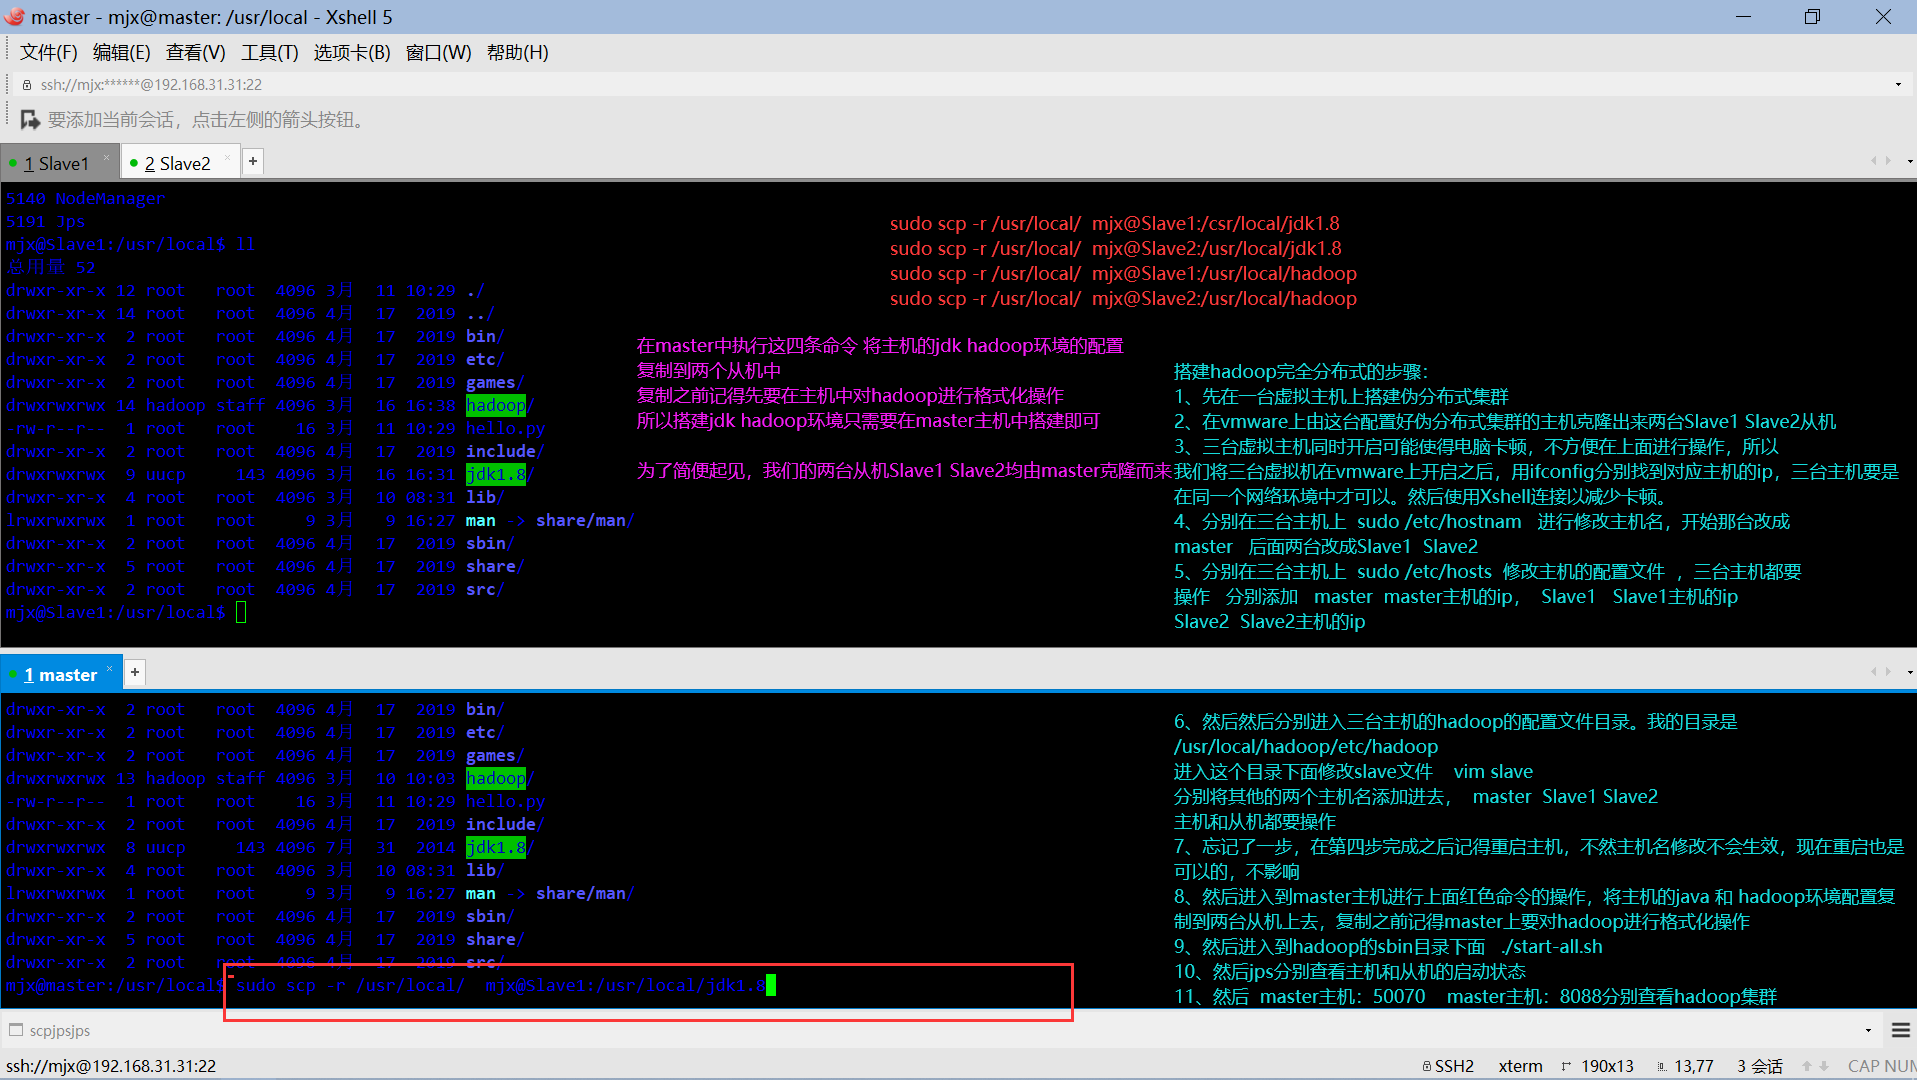Open the address bar dropdown arrow

click(1899, 84)
